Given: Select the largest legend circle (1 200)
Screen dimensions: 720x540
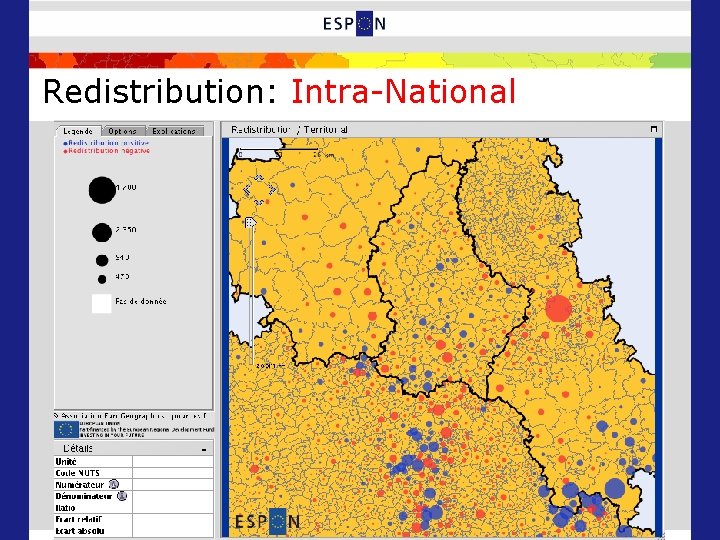Looking at the screenshot, I should (x=102, y=190).
